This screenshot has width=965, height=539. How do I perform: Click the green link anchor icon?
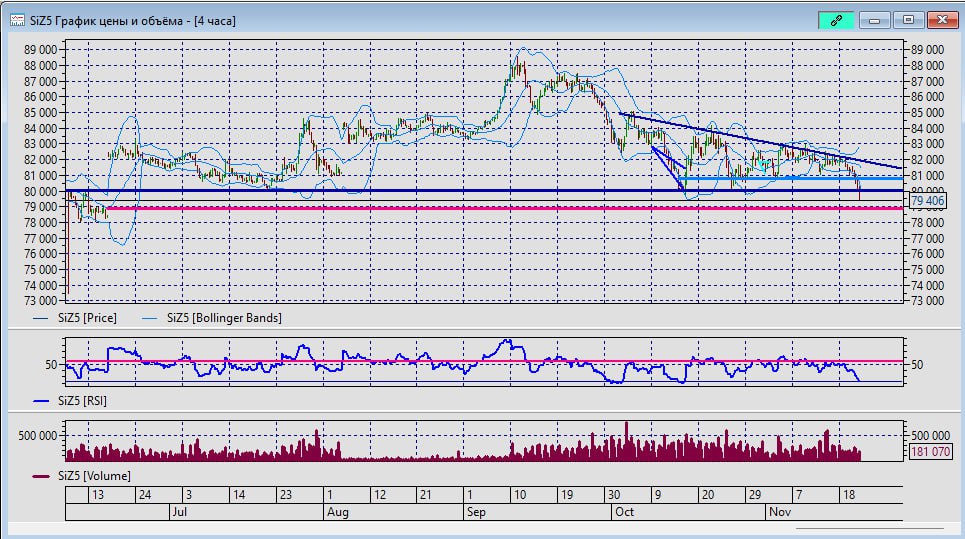point(836,19)
